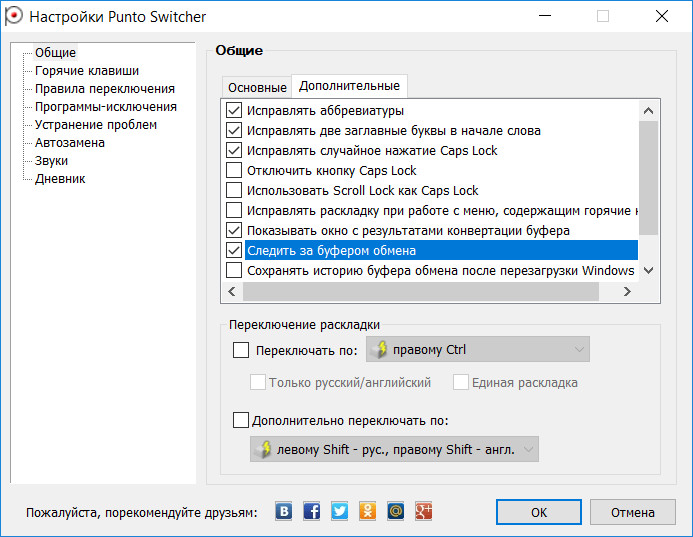Check 'Исправлять раскладку при работе с меню'
Viewport: 693px width, 537px height.
234,210
